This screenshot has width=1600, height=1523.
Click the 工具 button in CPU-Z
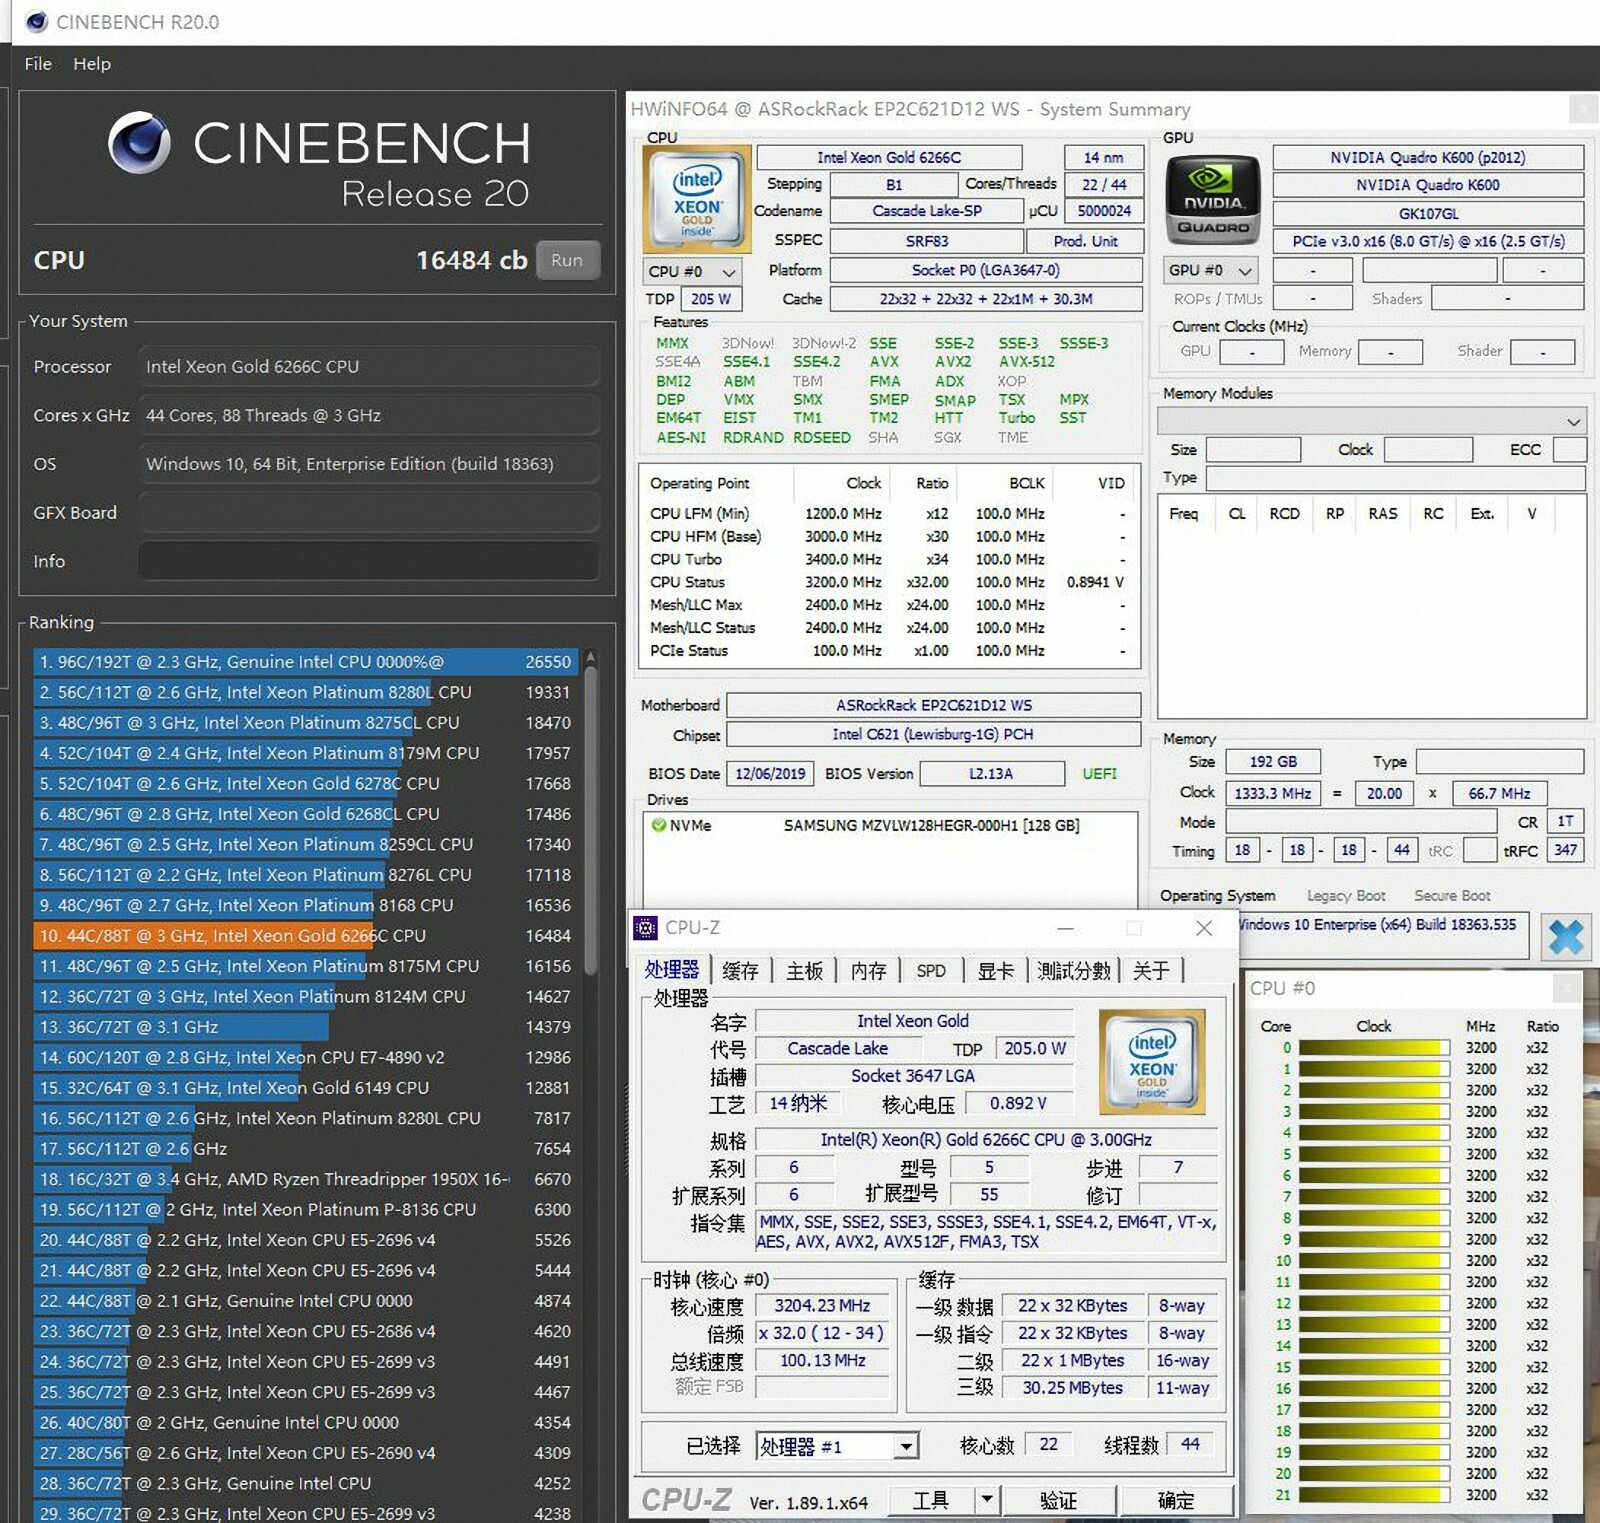pyautogui.click(x=931, y=1499)
